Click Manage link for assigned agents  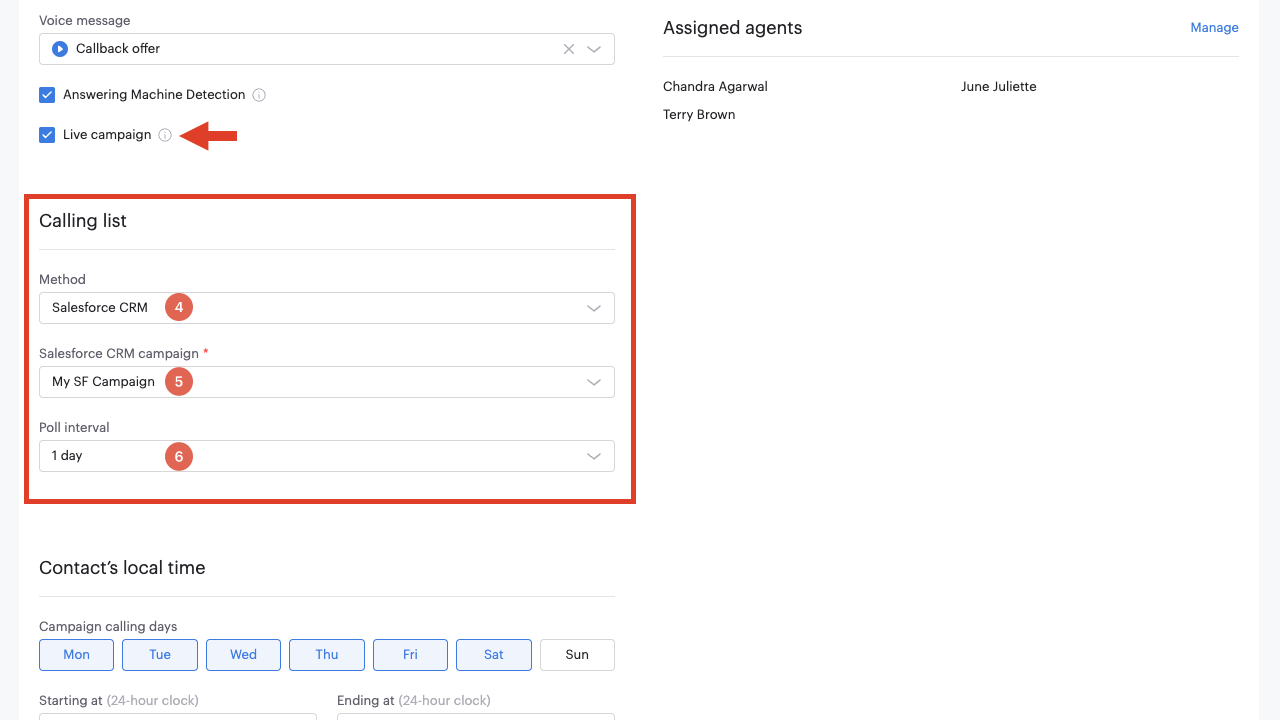coord(1214,28)
